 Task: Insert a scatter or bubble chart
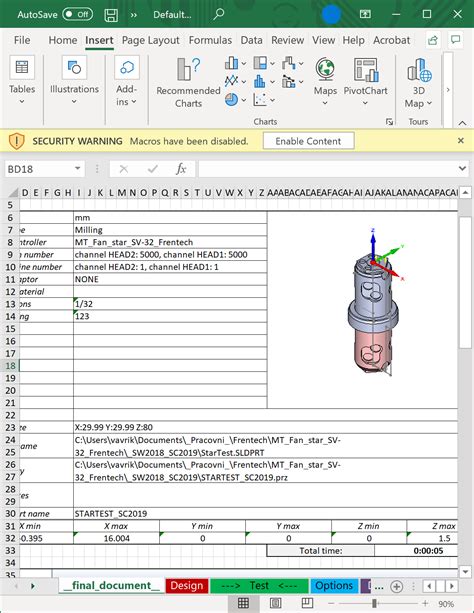coord(264,100)
